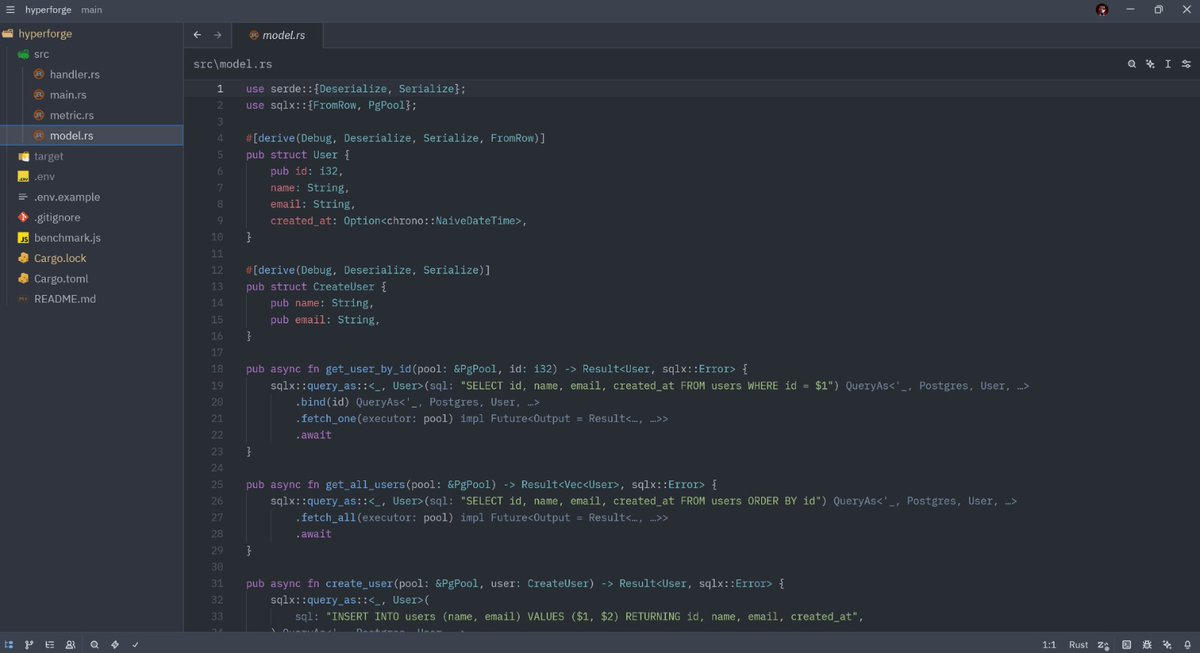Toggle editor controls with the sliders icon
This screenshot has width=1200, height=653.
coord(1186,63)
